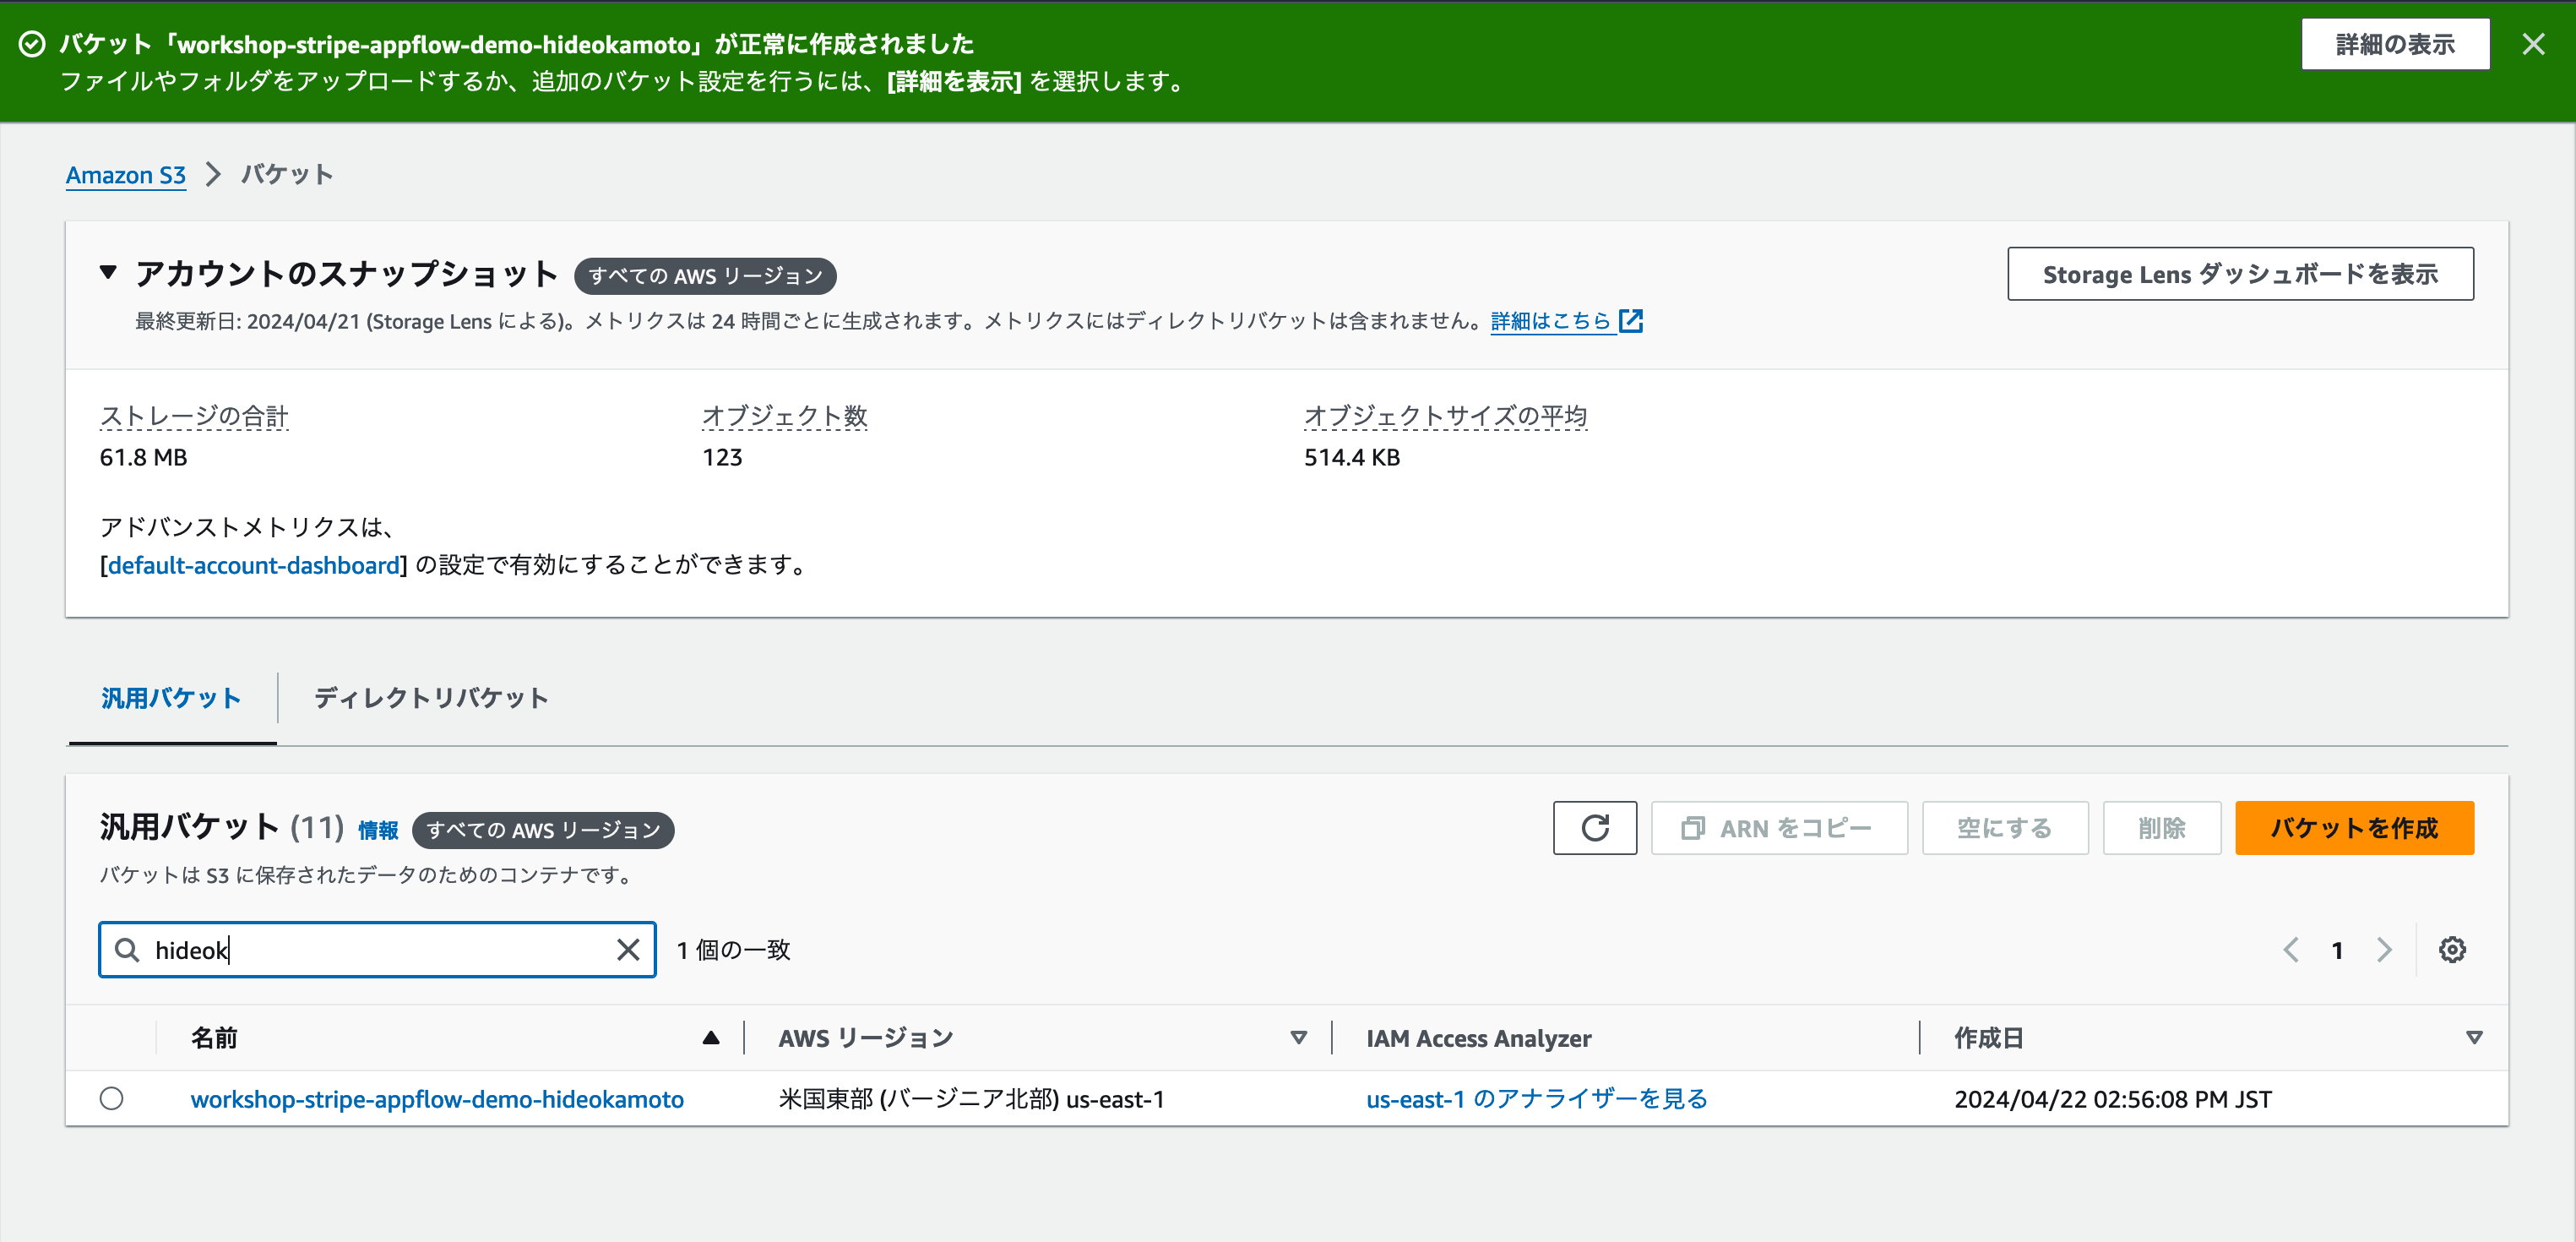Select the workshop-stripe-appflow-demo-hideokamoto bucket radio button
This screenshot has width=2576, height=1242.
pyautogui.click(x=111, y=1098)
